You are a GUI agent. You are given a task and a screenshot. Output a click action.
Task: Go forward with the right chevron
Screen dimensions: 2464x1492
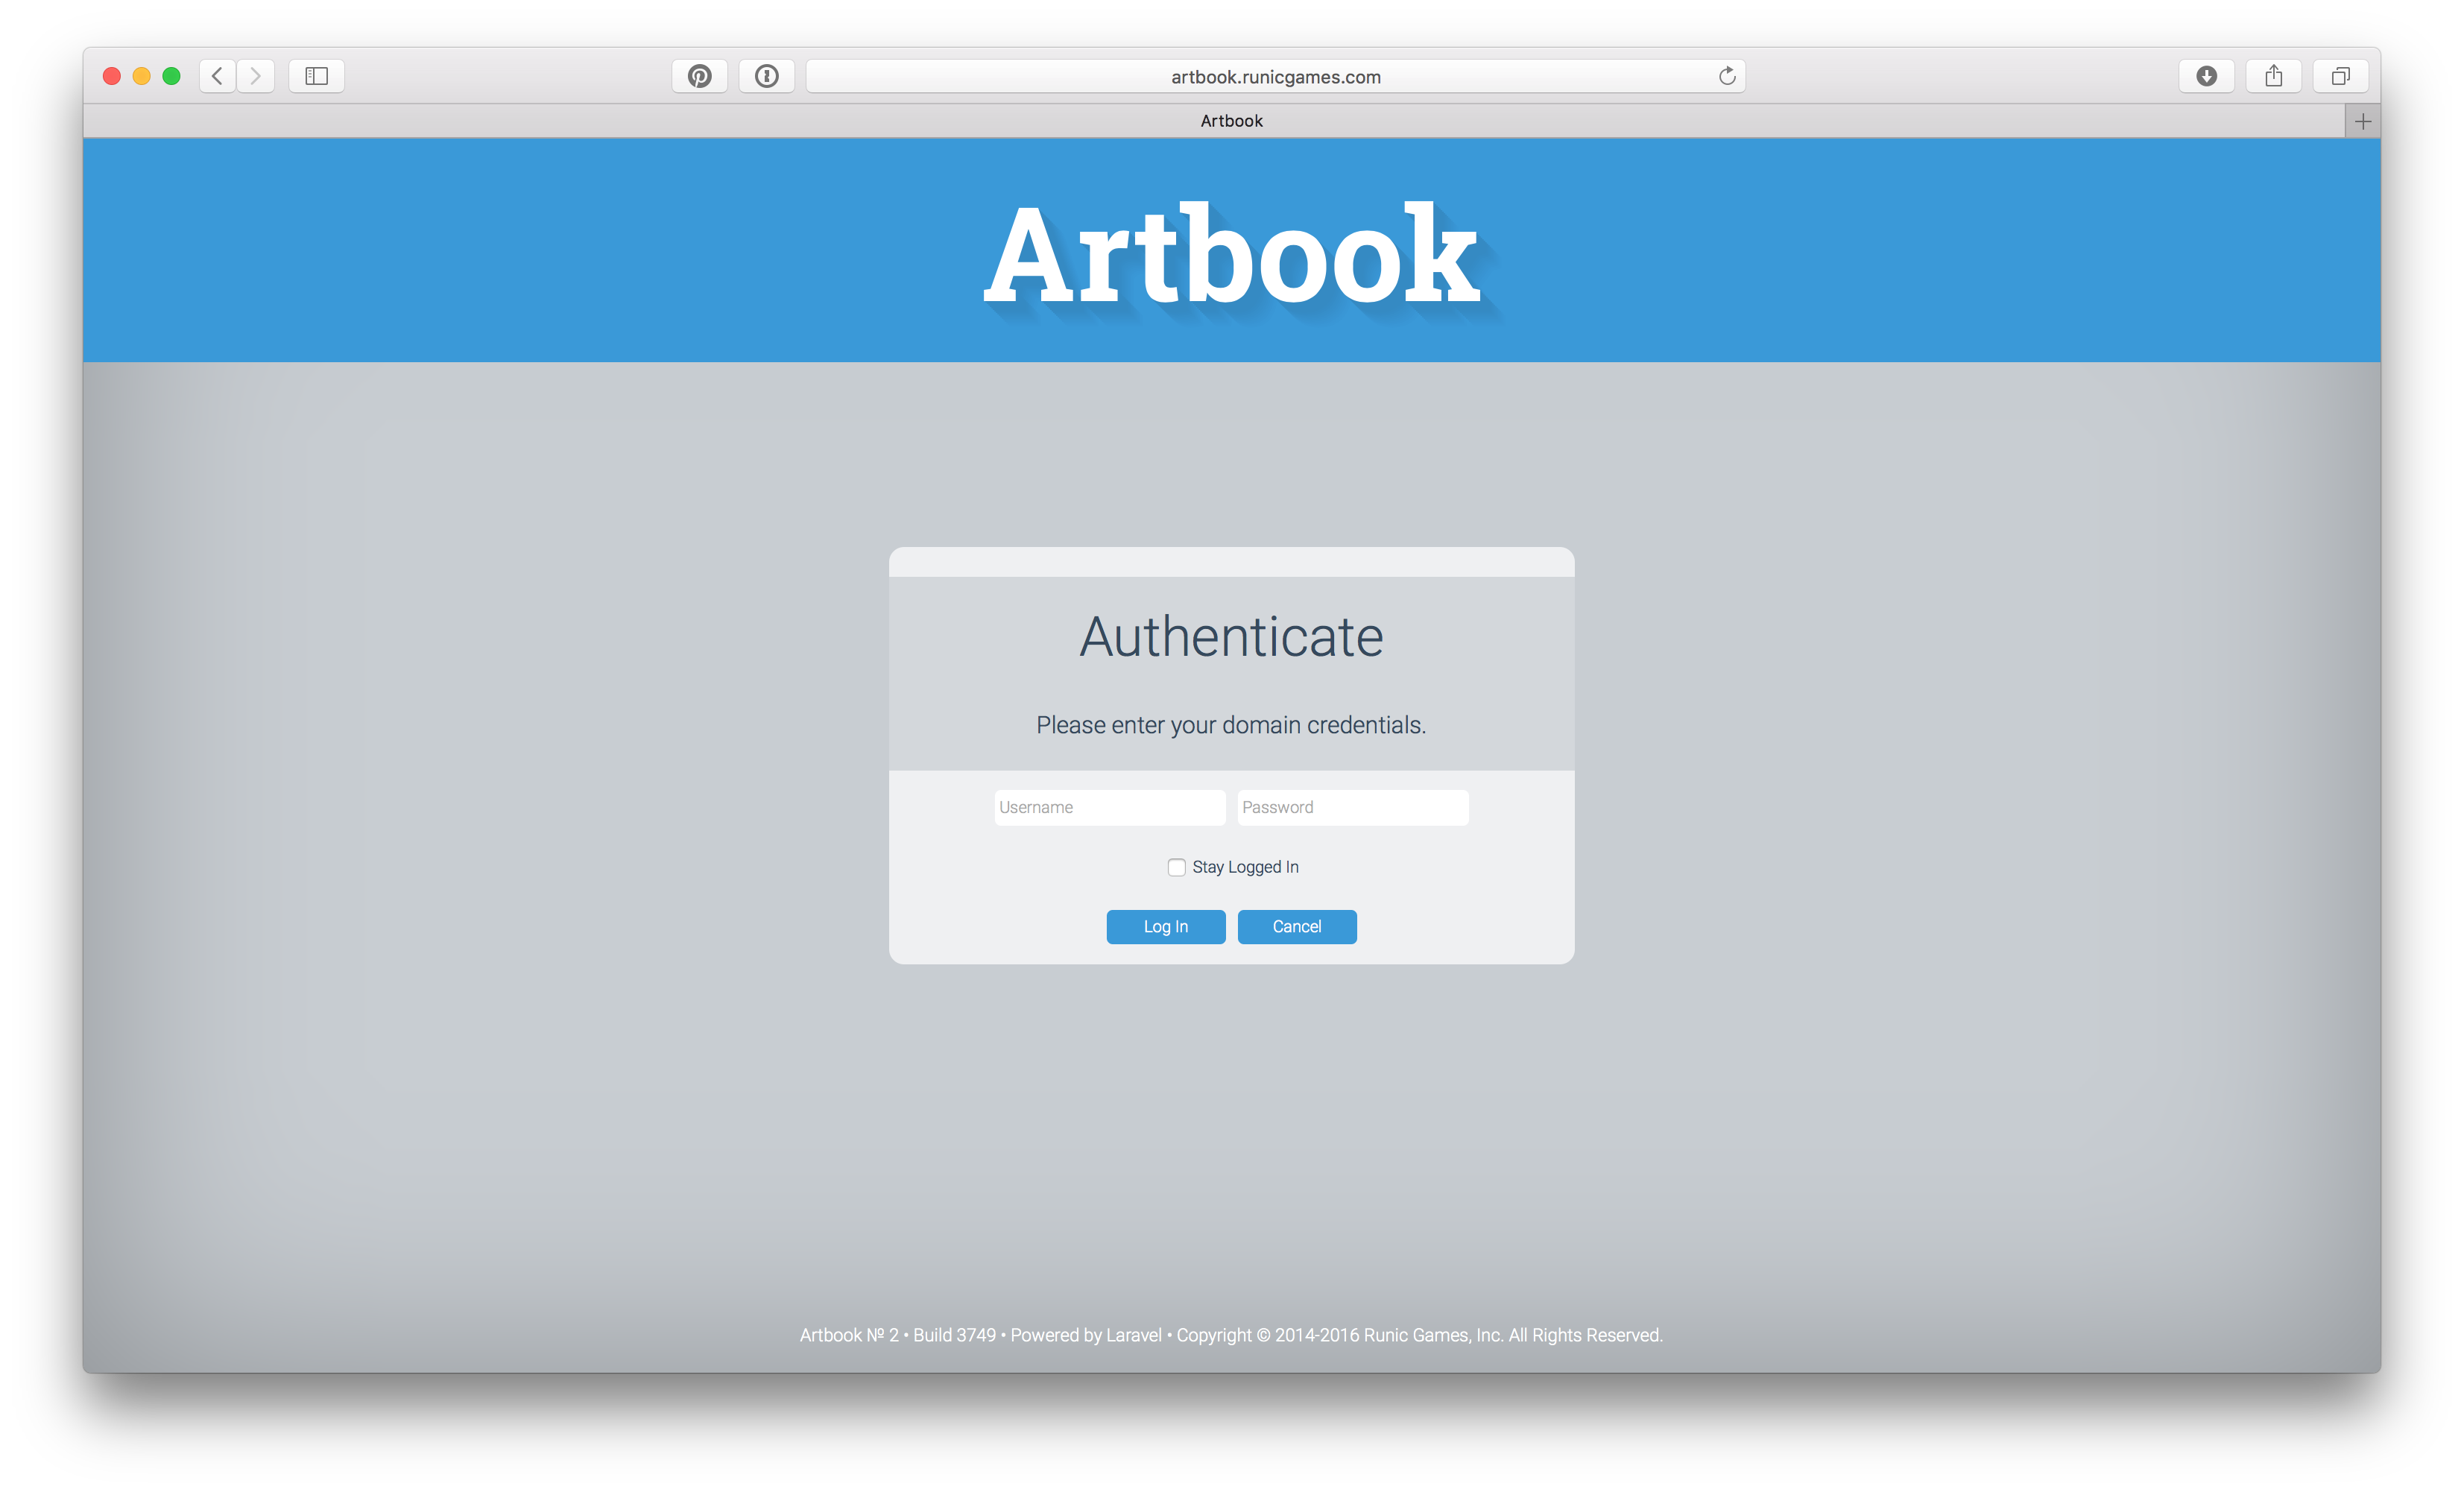(x=256, y=76)
